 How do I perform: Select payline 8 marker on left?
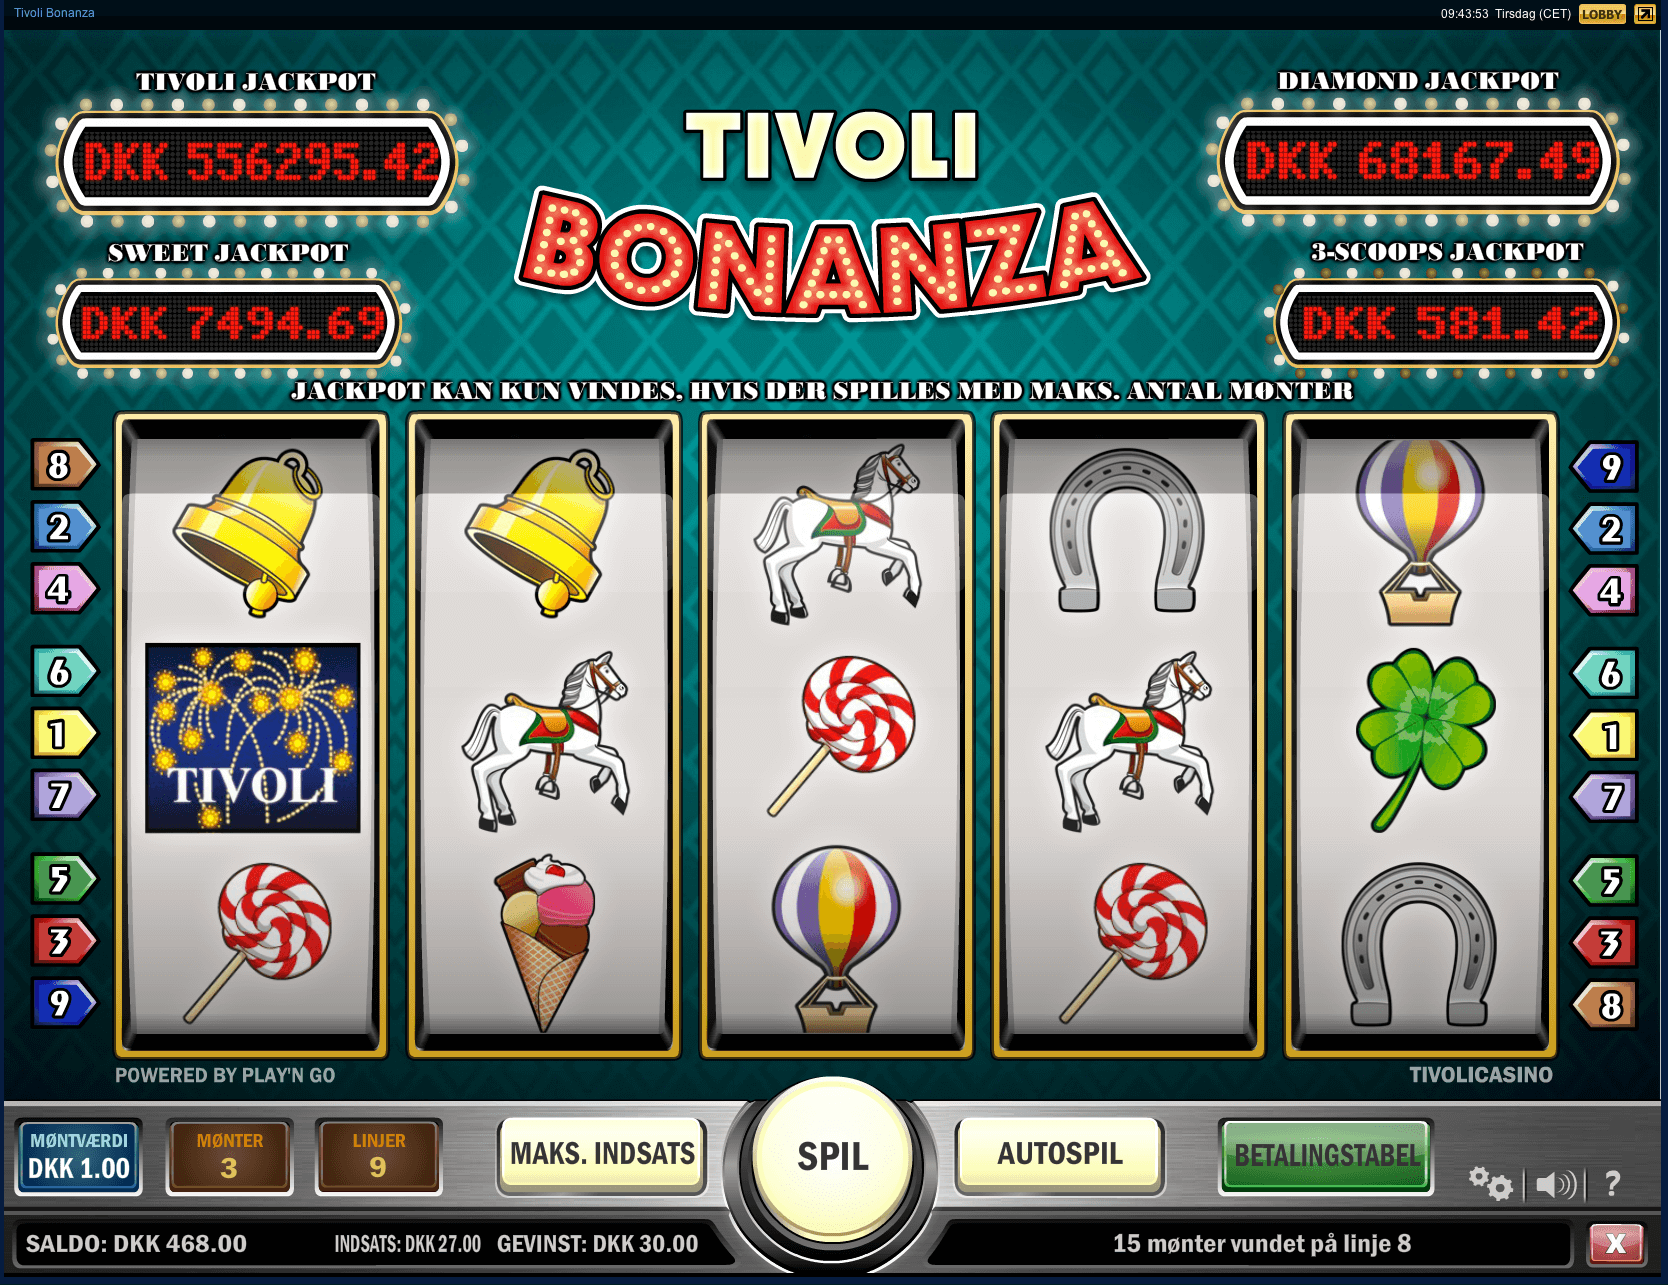(x=64, y=465)
